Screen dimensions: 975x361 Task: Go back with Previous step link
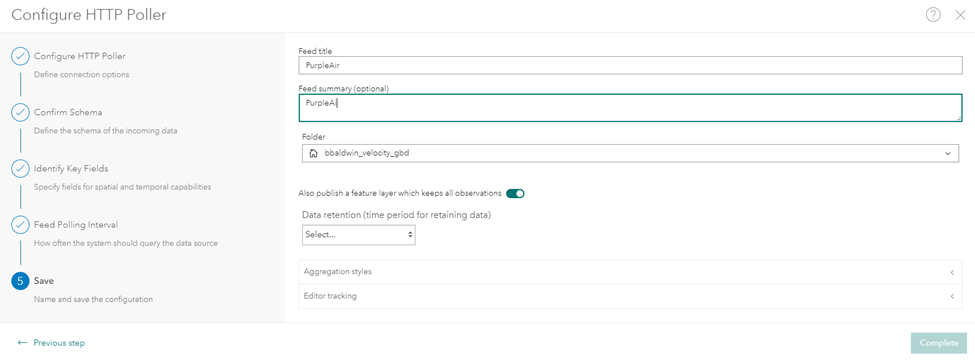pos(59,343)
